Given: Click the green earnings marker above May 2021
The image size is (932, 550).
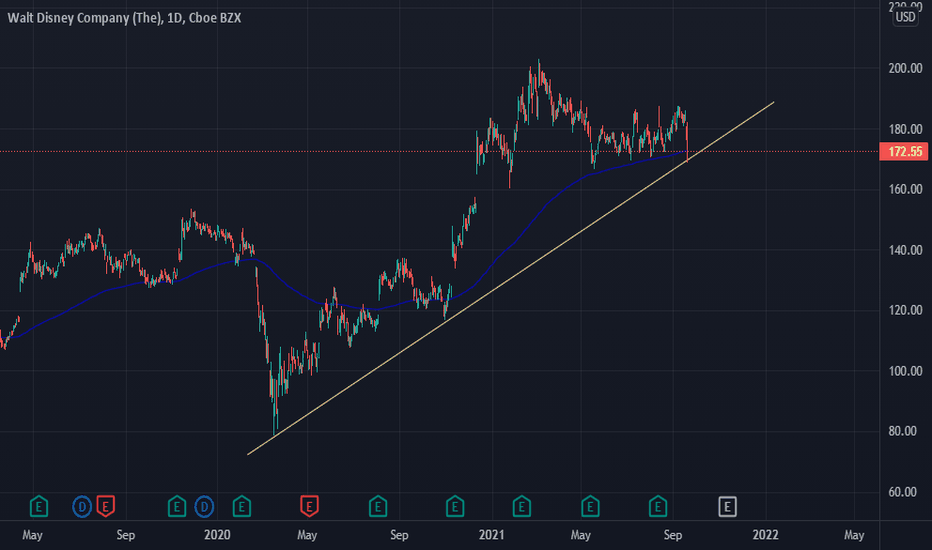Looking at the screenshot, I should tap(590, 507).
